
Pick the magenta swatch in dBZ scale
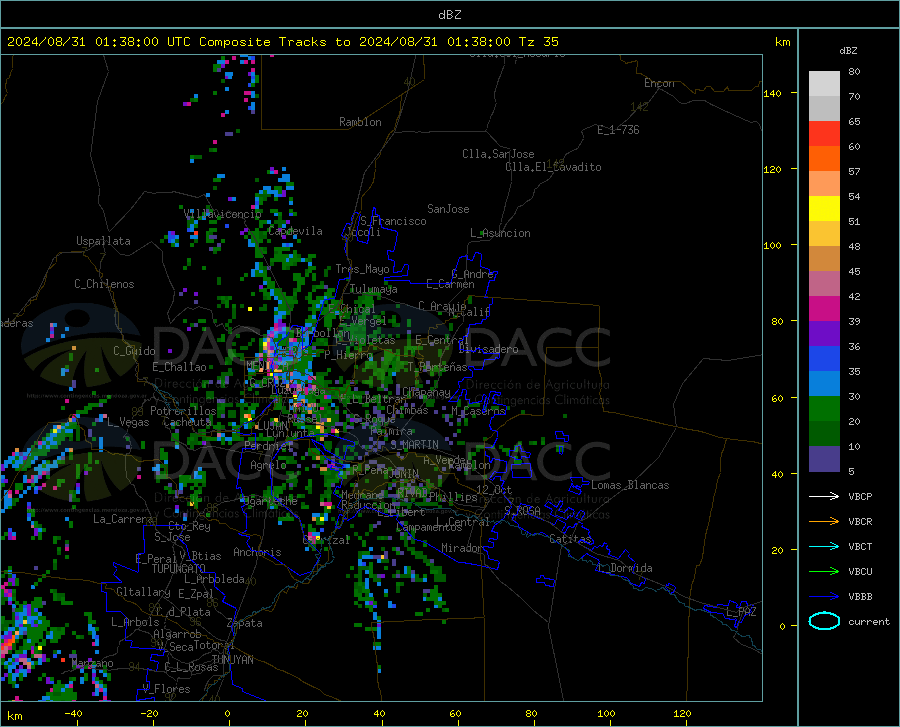click(824, 309)
